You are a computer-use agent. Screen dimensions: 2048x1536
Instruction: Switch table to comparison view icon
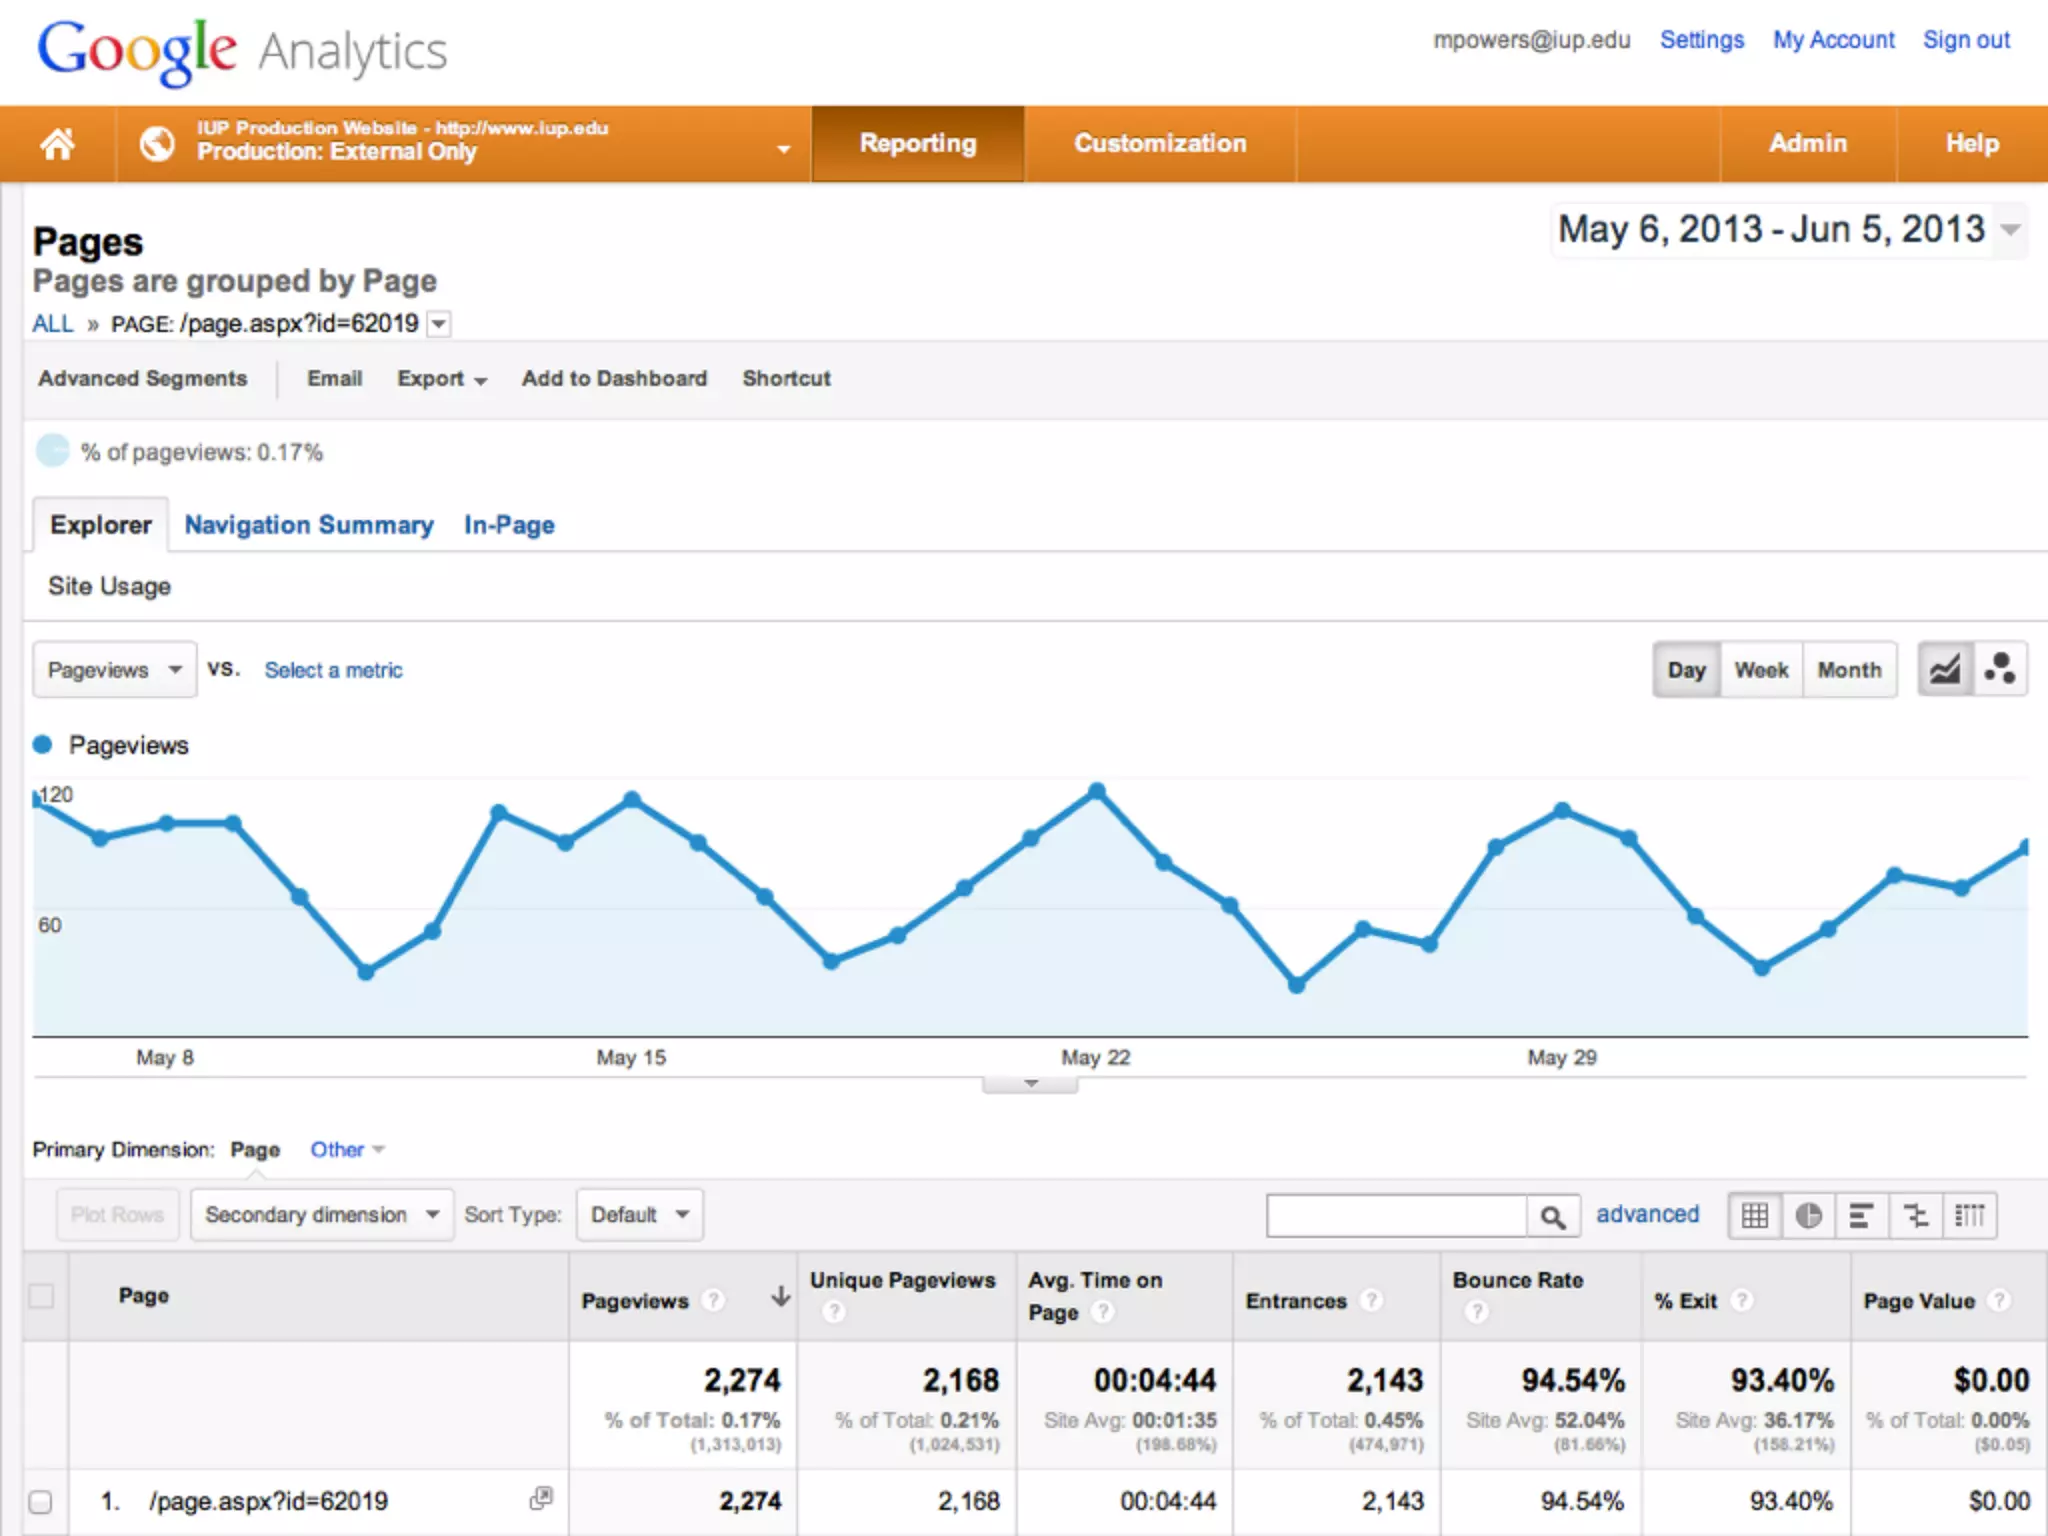click(x=1915, y=1215)
